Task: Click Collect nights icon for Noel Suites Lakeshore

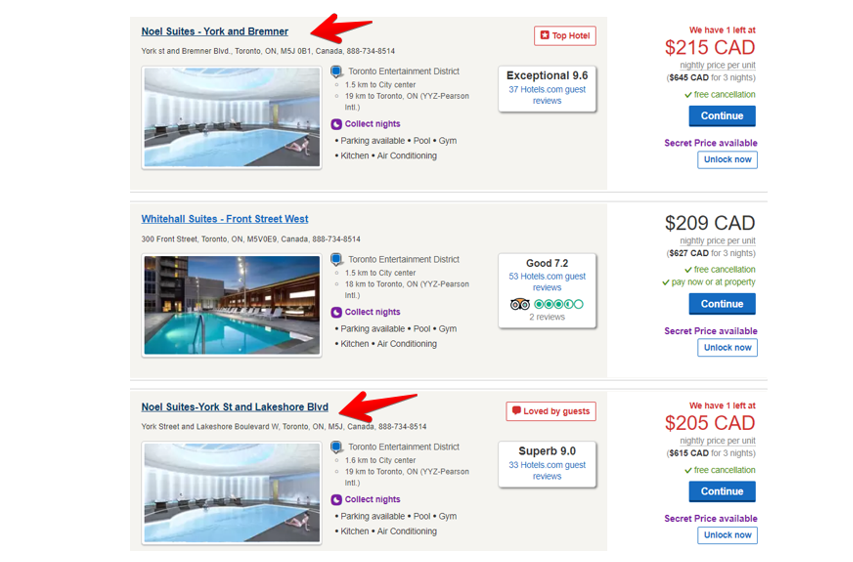Action: pos(337,499)
